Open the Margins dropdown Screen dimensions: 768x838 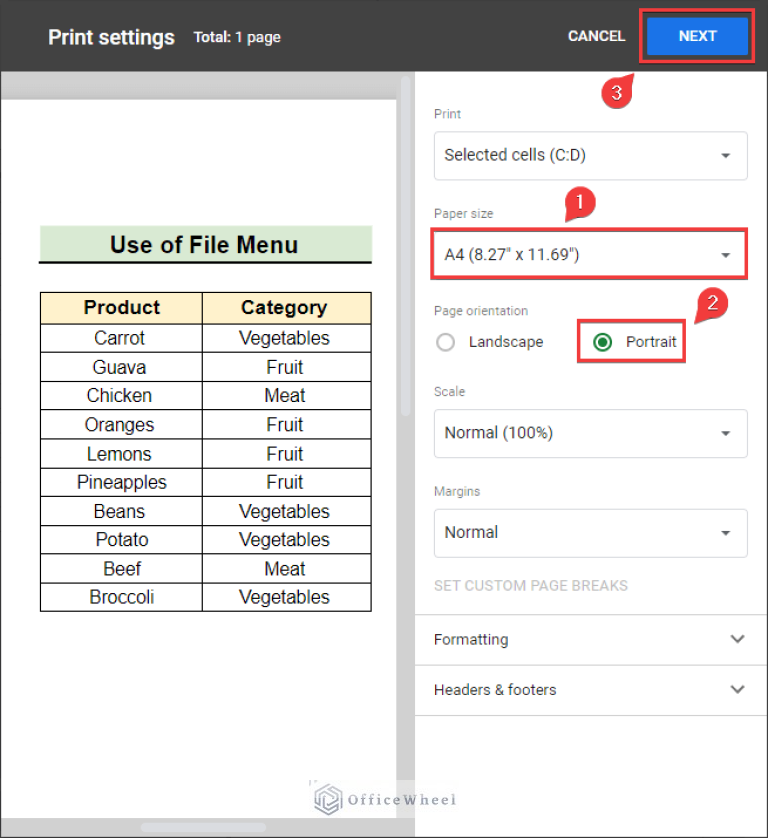tap(590, 533)
